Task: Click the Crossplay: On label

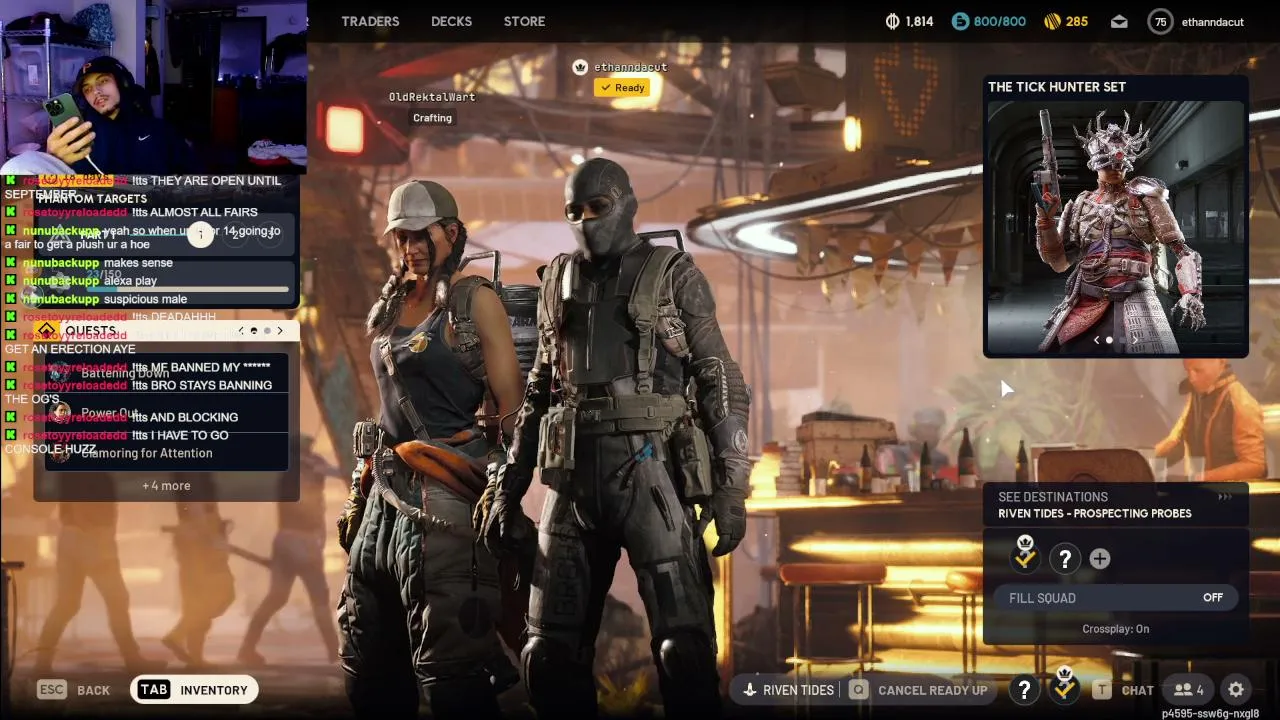Action: click(1116, 629)
